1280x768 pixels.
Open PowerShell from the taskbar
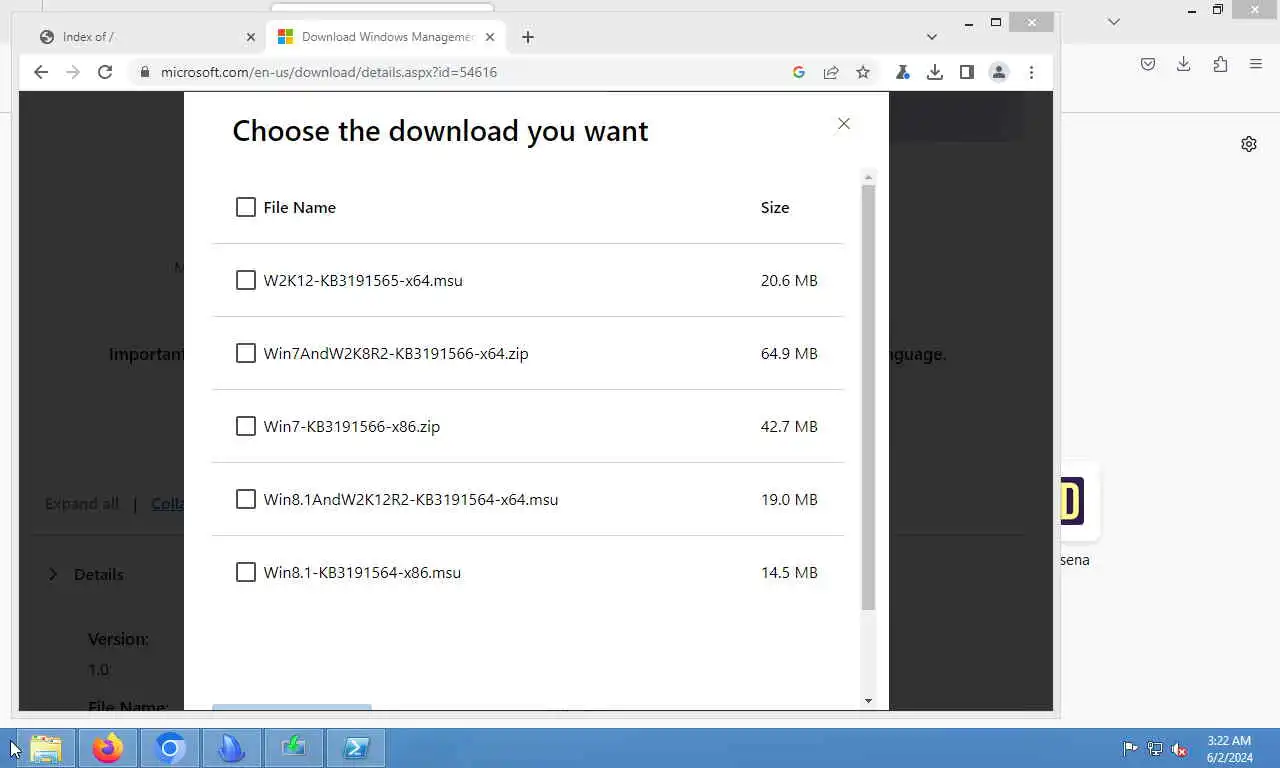[356, 748]
